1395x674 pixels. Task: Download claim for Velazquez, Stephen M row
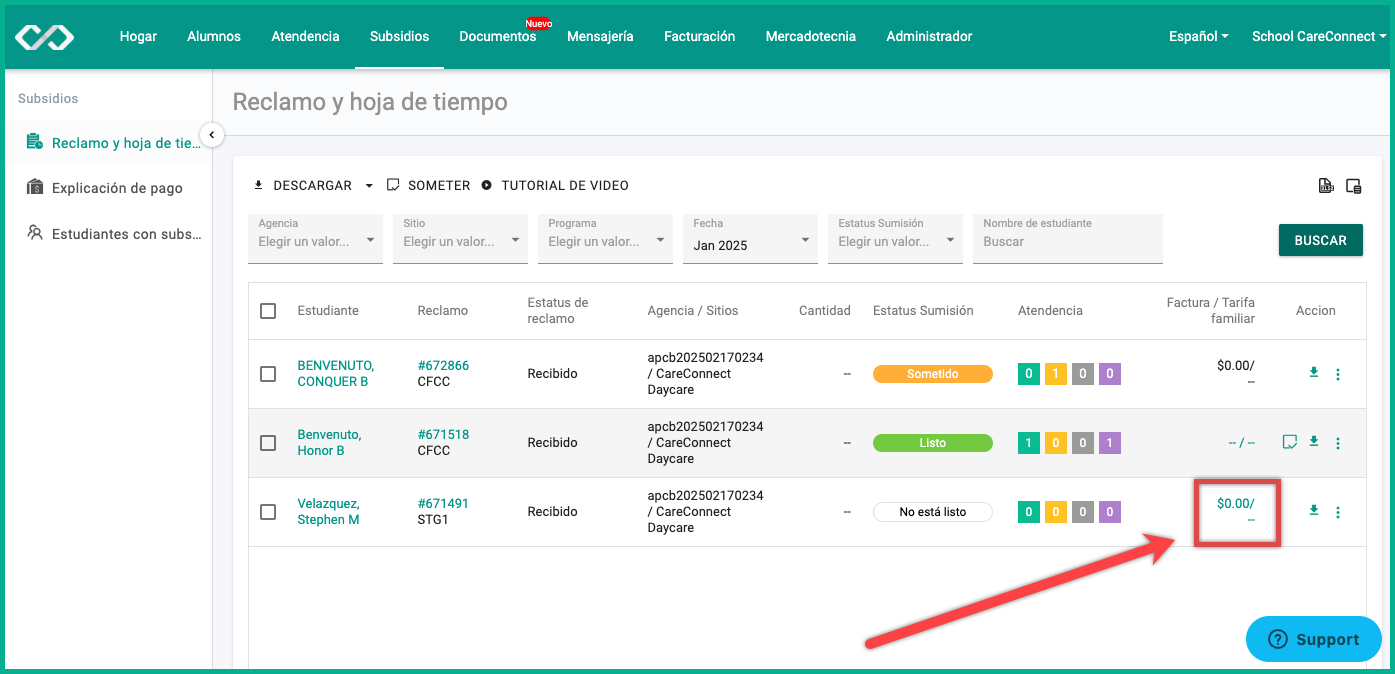(x=1314, y=511)
